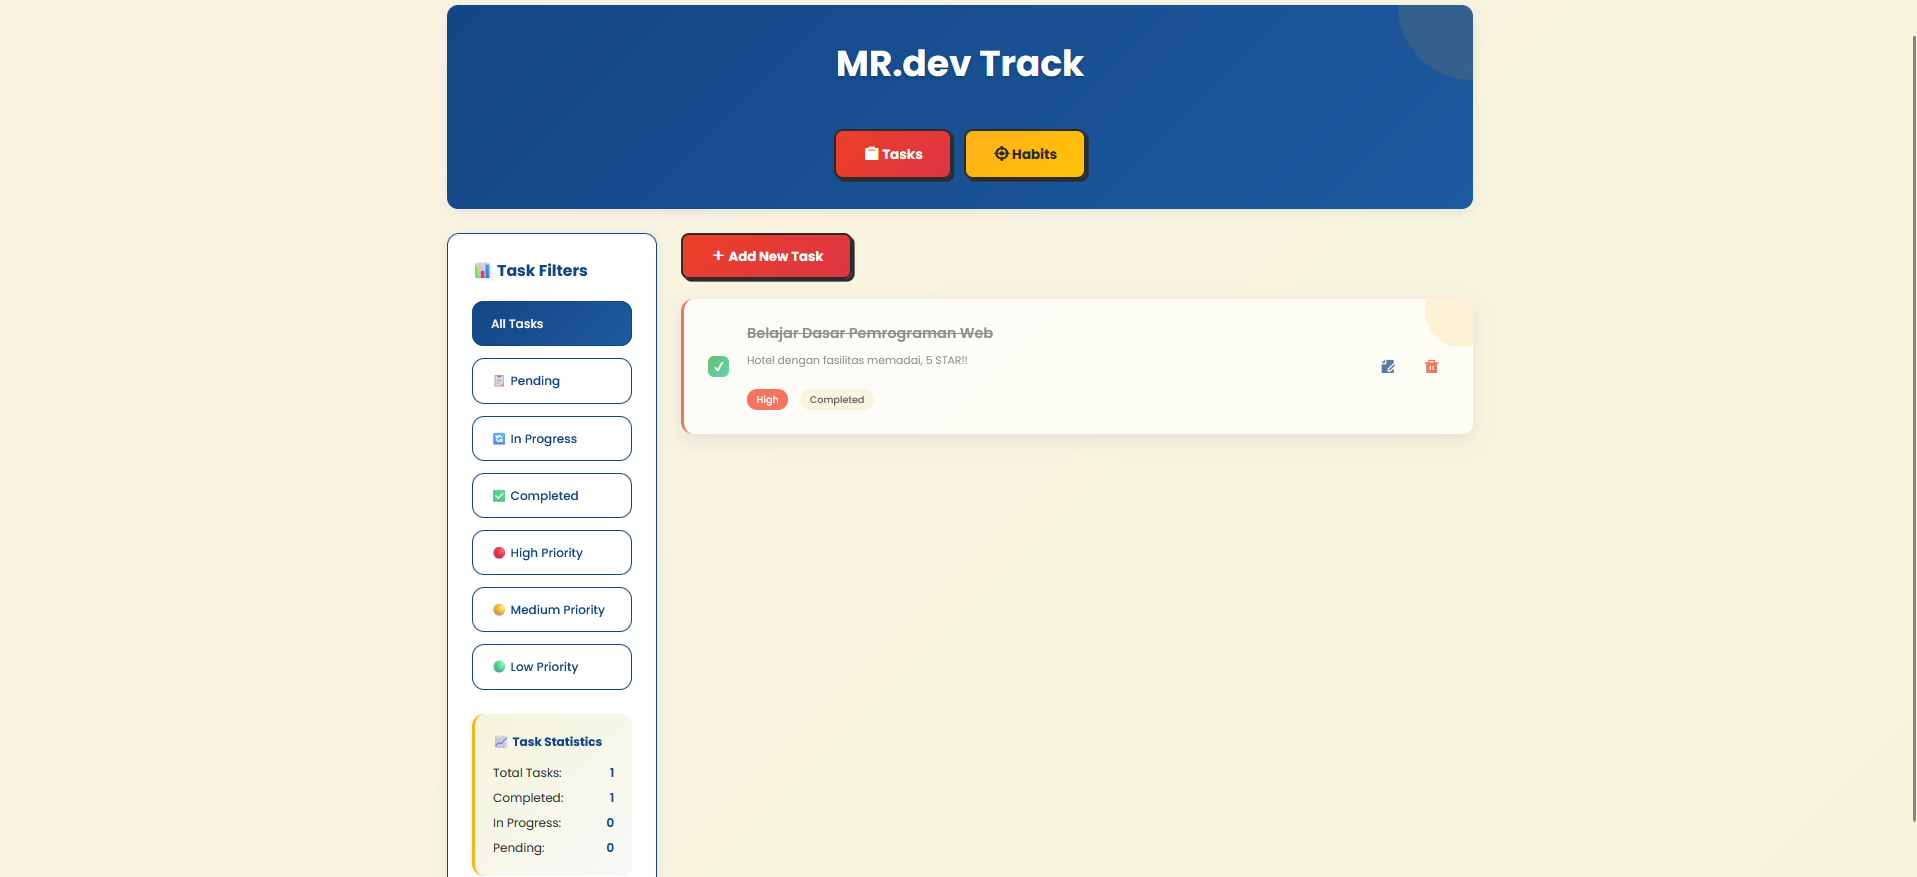Click the Completed status badge on task
This screenshot has height=877, width=1917.
836,400
